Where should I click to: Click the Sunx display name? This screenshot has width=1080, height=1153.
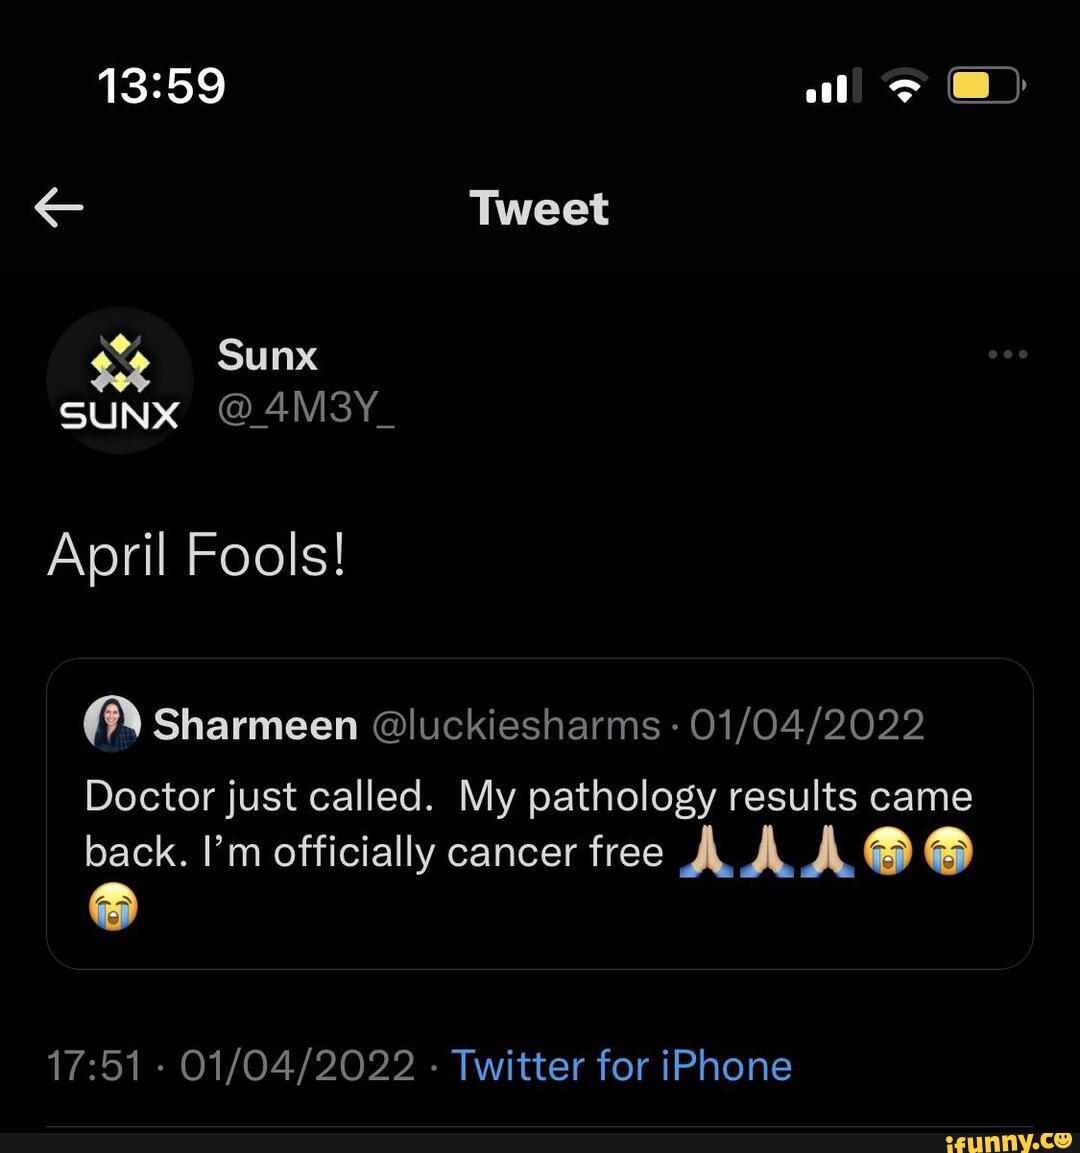(267, 355)
